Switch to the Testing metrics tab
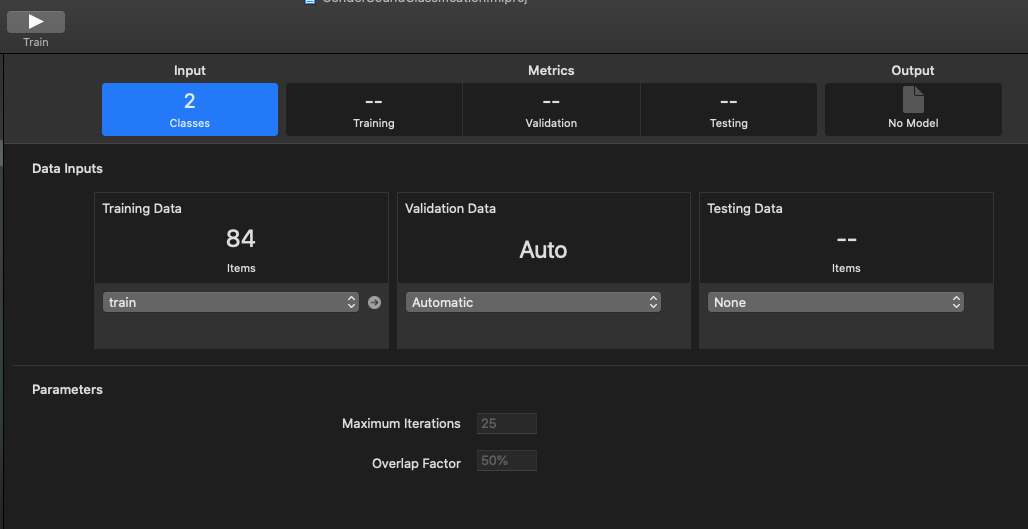This screenshot has width=1028, height=529. [728, 109]
